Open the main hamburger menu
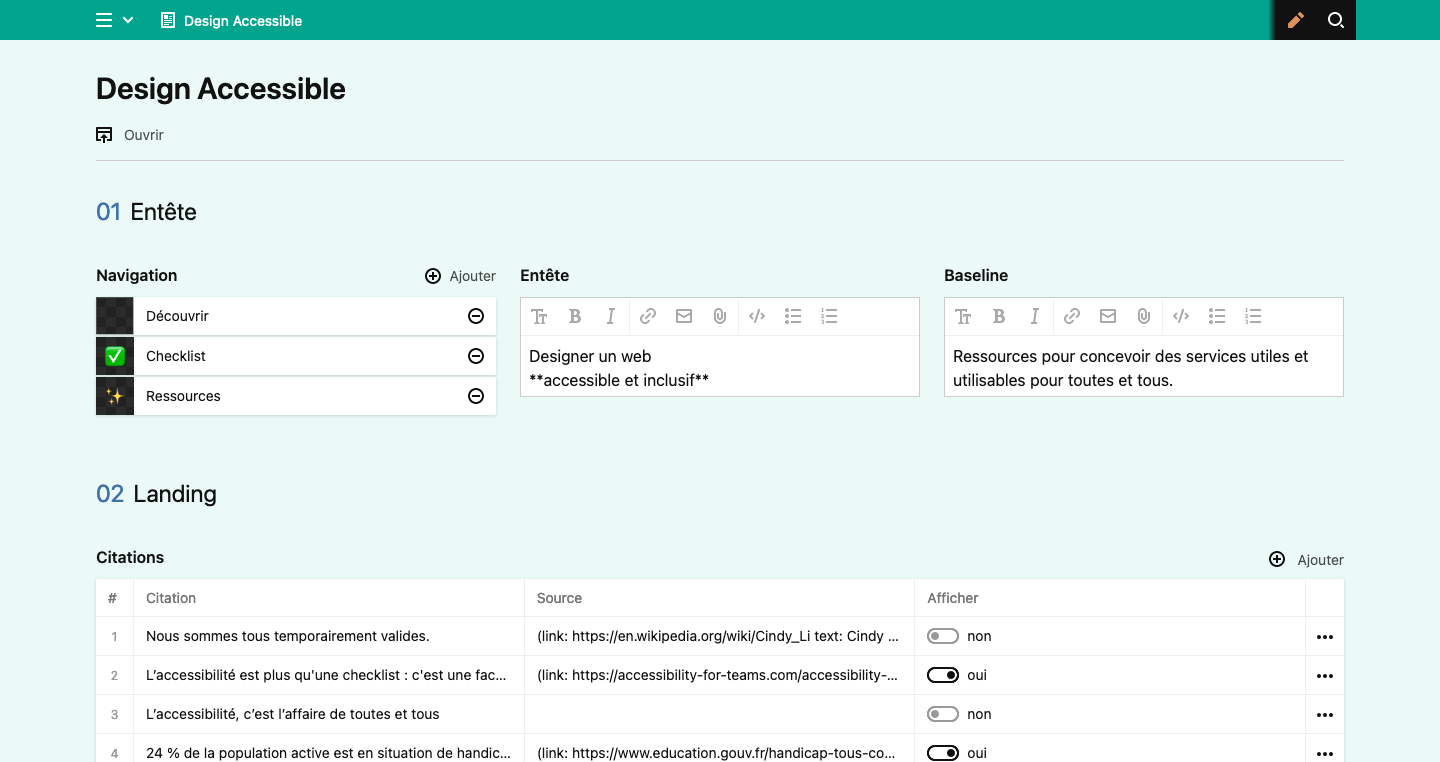Viewport: 1440px width, 762px height. tap(103, 20)
